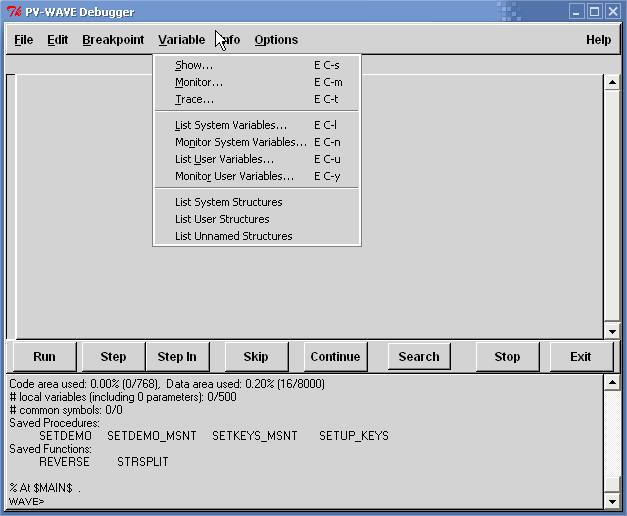Image resolution: width=627 pixels, height=516 pixels.
Task: Click the SETDEMO_MSNT procedure name
Action: pyautogui.click(x=152, y=436)
